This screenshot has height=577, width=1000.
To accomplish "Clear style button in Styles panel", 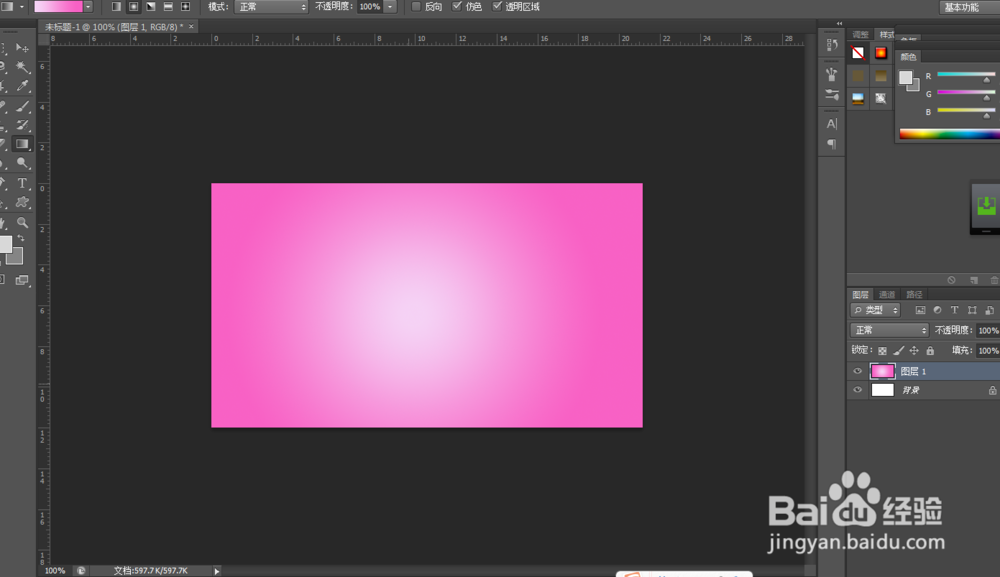I will tap(952, 280).
